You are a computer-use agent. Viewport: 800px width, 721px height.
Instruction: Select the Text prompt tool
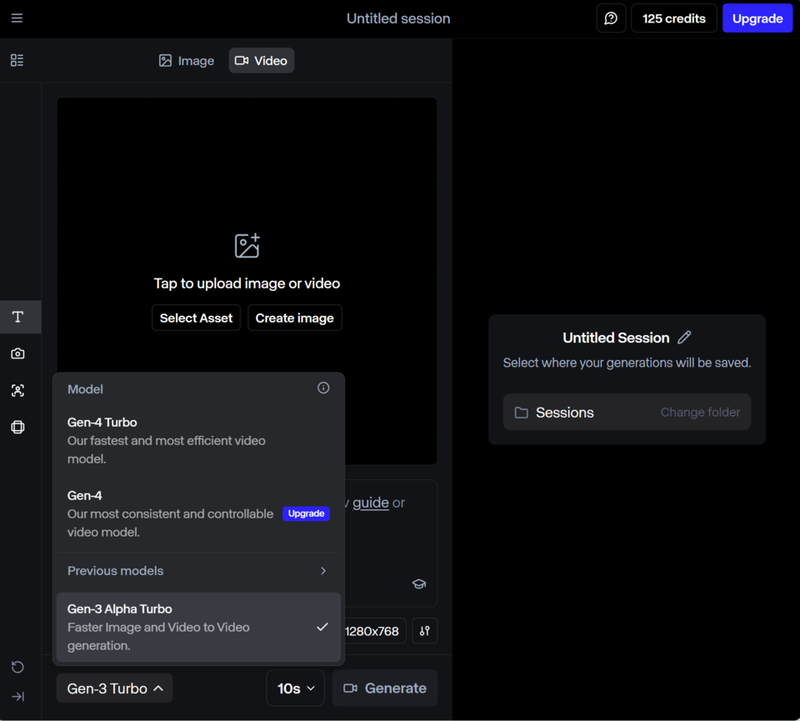point(18,317)
